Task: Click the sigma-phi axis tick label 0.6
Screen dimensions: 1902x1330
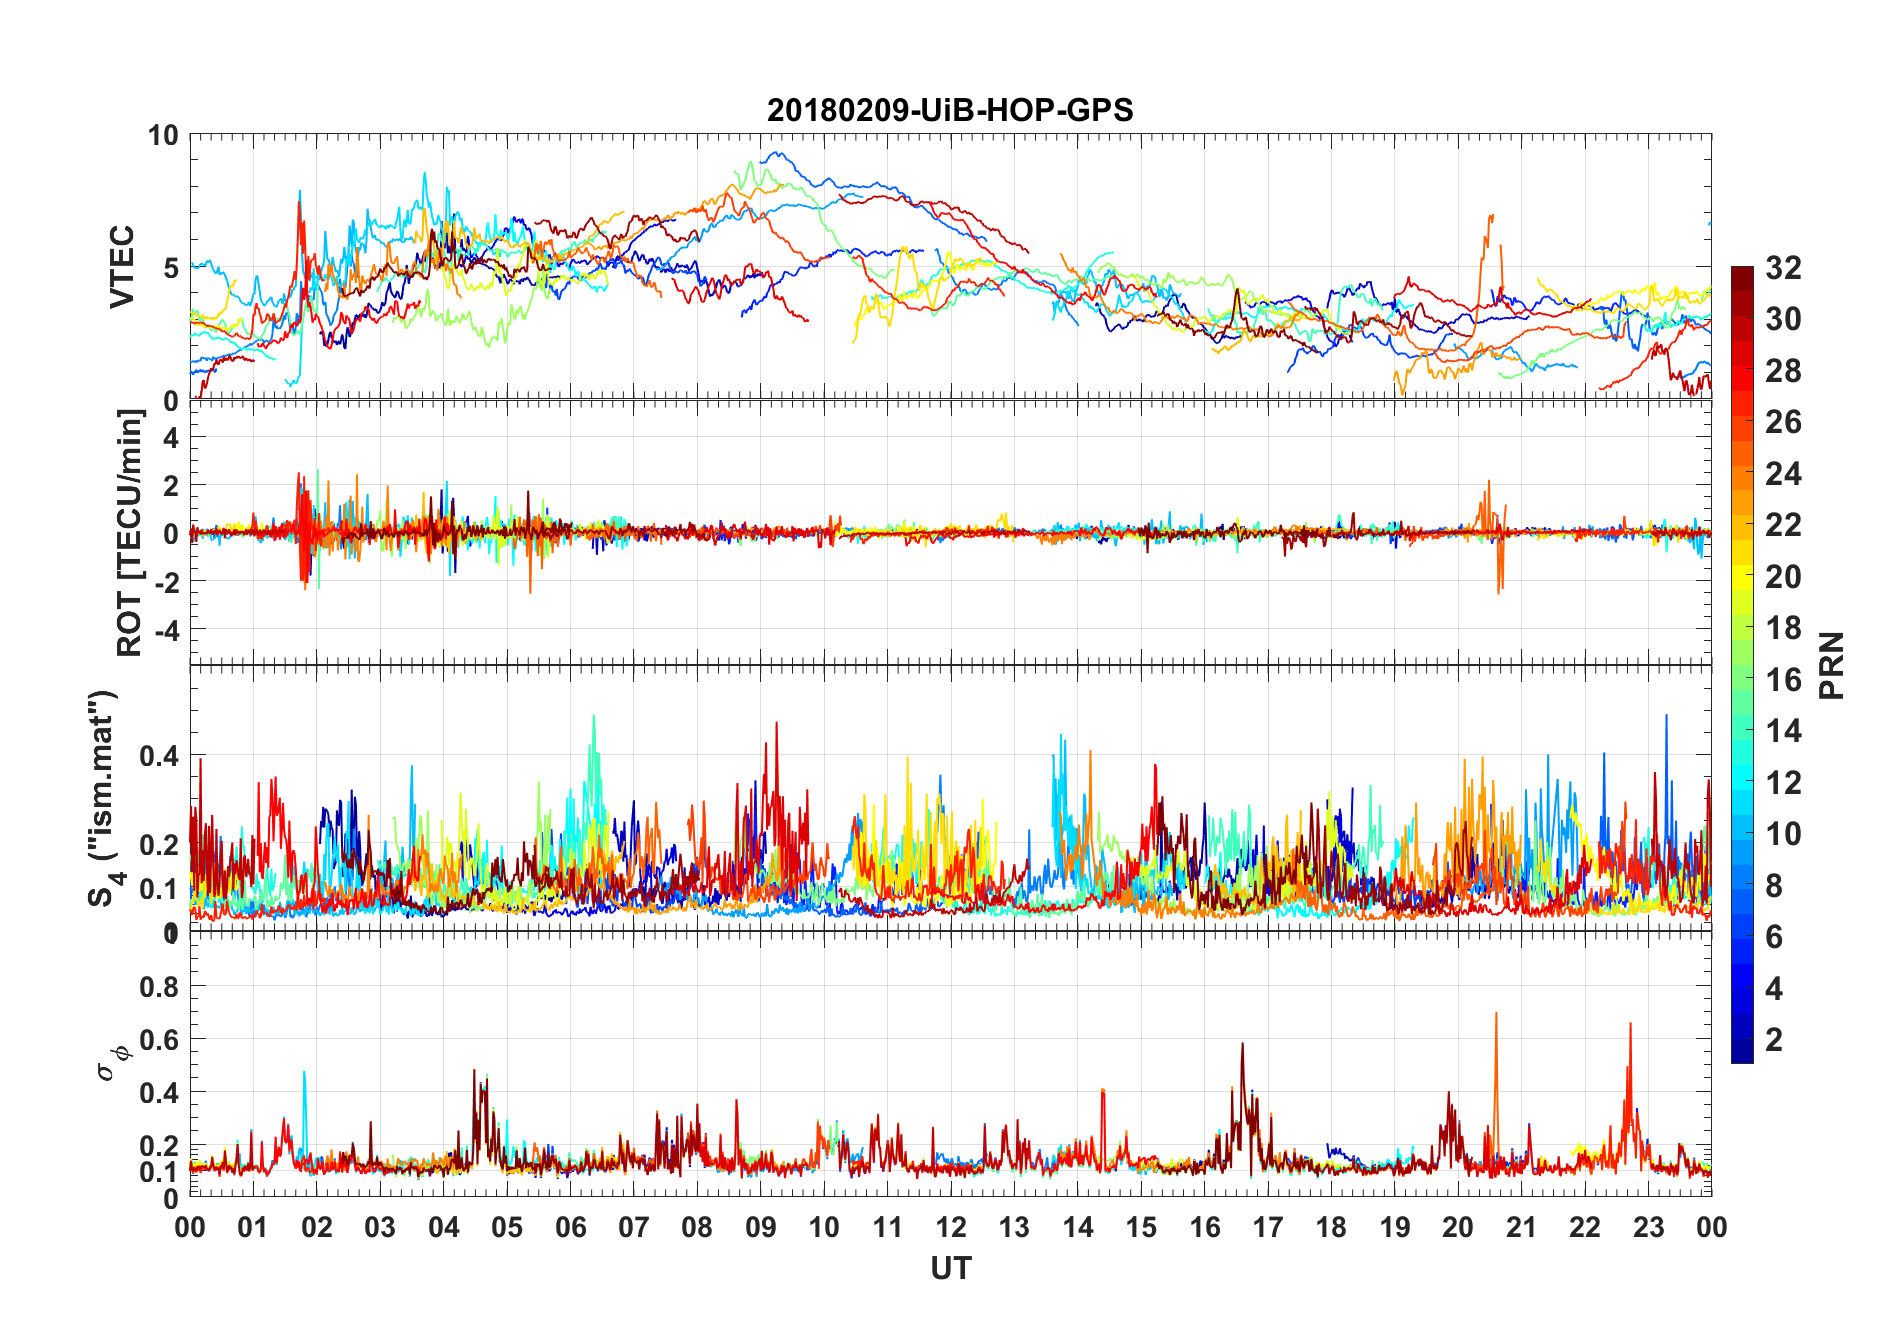Action: click(160, 1040)
